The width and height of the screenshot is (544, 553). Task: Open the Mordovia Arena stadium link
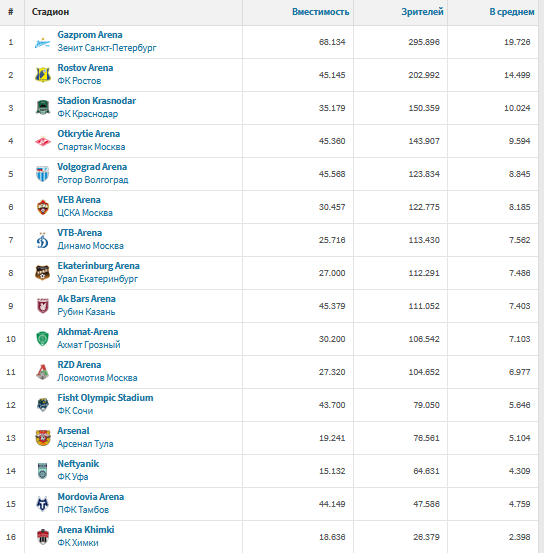91,497
